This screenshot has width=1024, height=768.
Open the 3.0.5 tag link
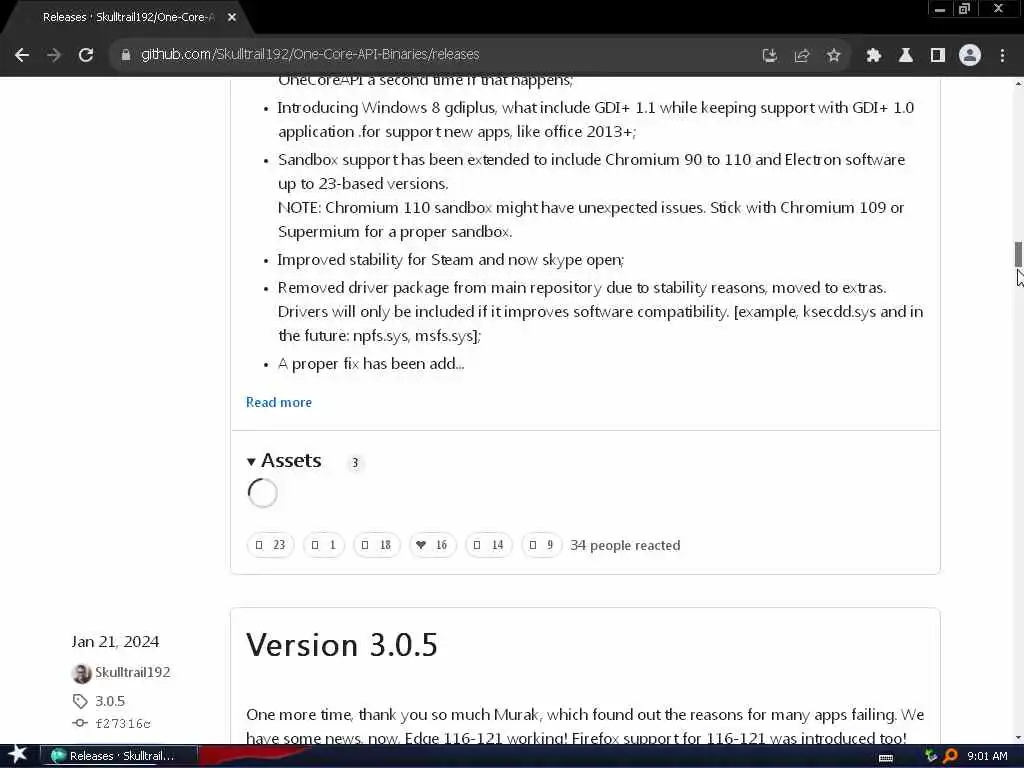[x=110, y=701]
